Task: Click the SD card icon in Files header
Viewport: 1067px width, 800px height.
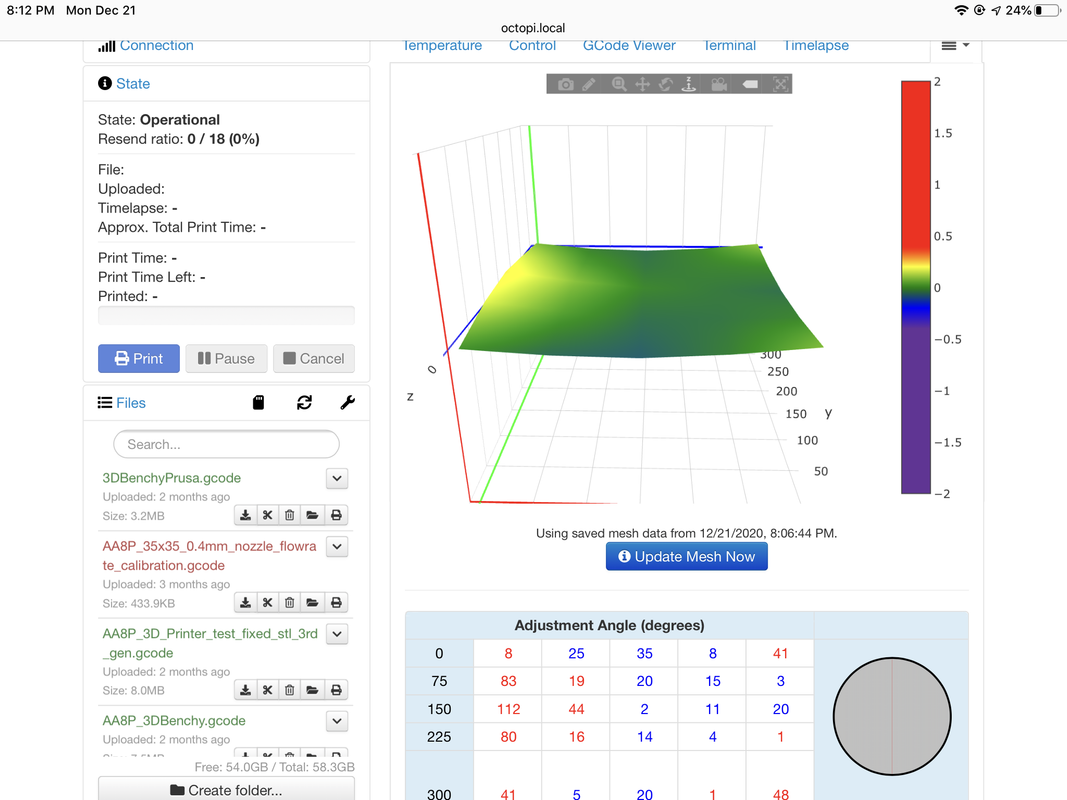Action: (x=259, y=403)
